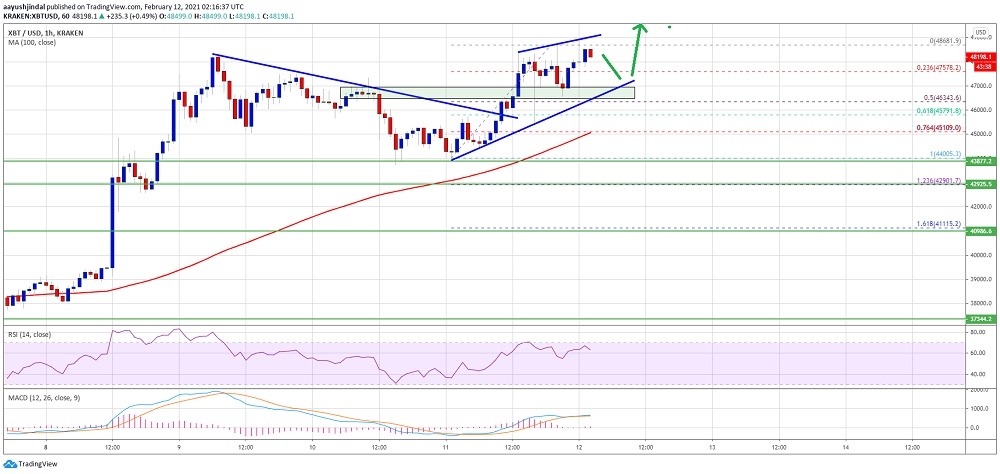Image resolution: width=1000 pixels, height=474 pixels.
Task: Select the Fib level 1.236(42901.7) label
Action: 940,181
